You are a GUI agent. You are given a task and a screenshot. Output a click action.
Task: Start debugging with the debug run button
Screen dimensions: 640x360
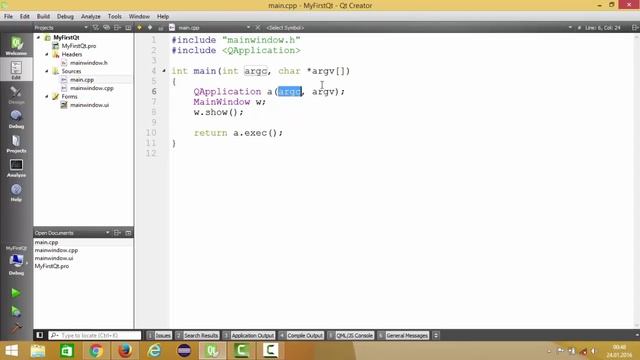16,311
